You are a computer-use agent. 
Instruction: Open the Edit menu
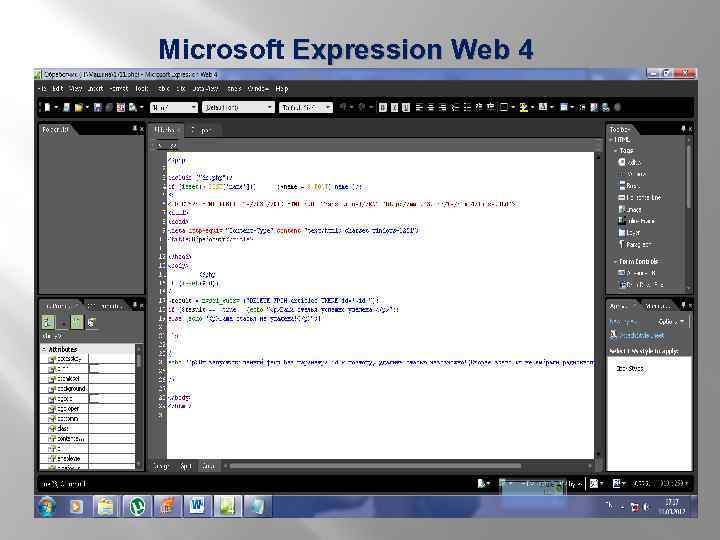57,89
